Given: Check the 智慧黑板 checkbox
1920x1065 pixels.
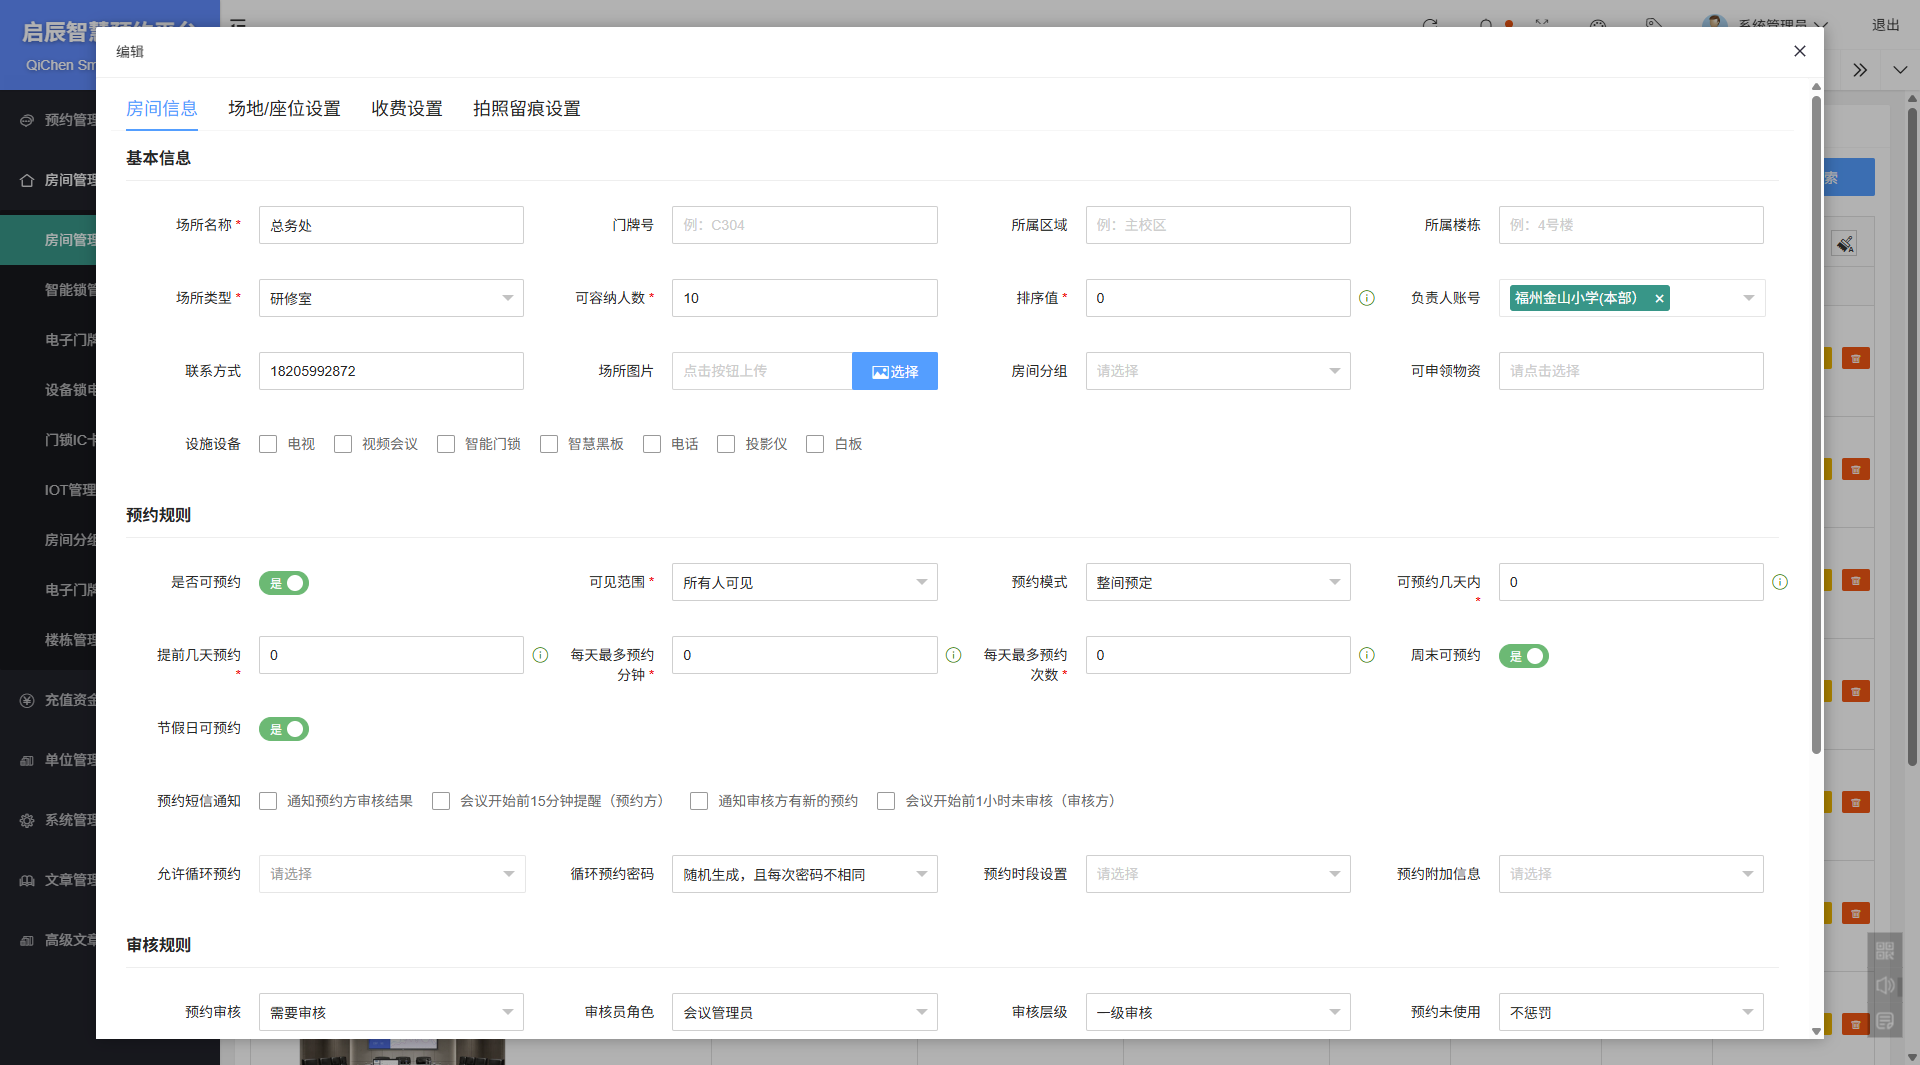Looking at the screenshot, I should (x=549, y=444).
